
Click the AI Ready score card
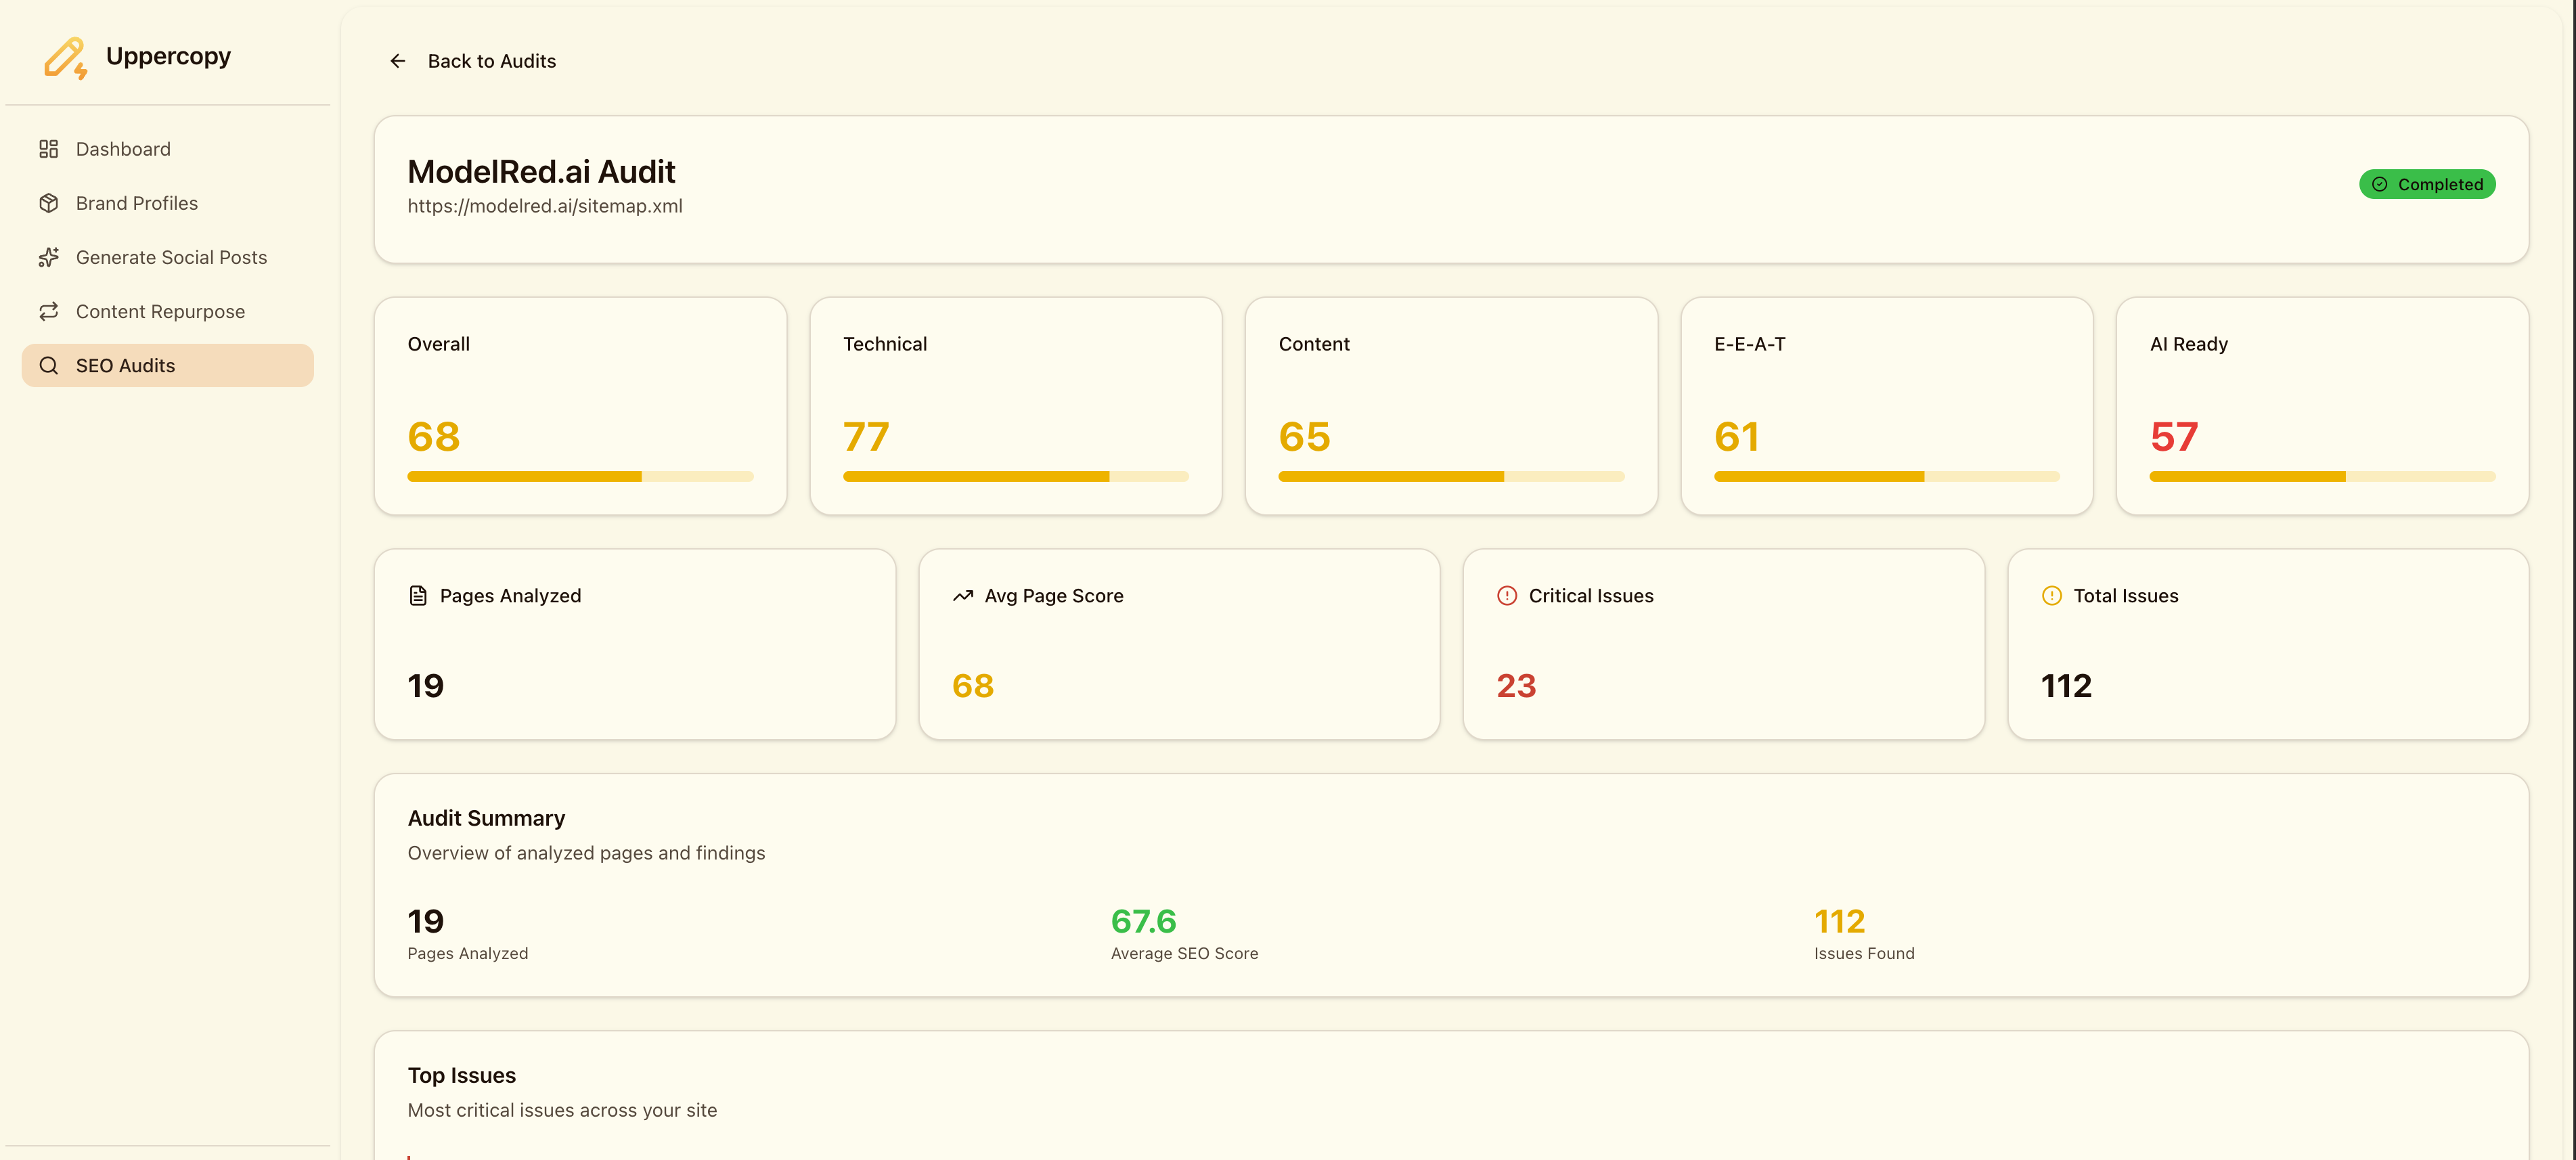click(2321, 405)
